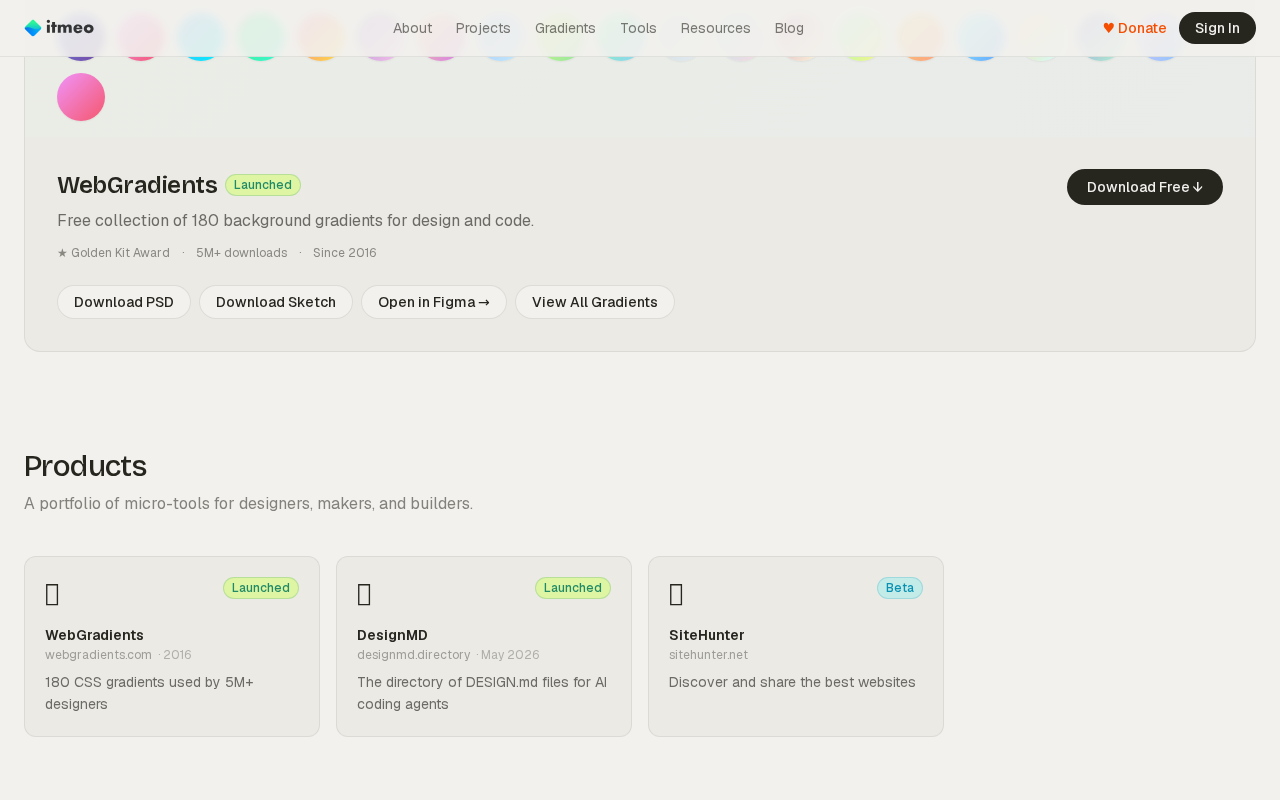Open the WebGradients product card

pos(172,646)
